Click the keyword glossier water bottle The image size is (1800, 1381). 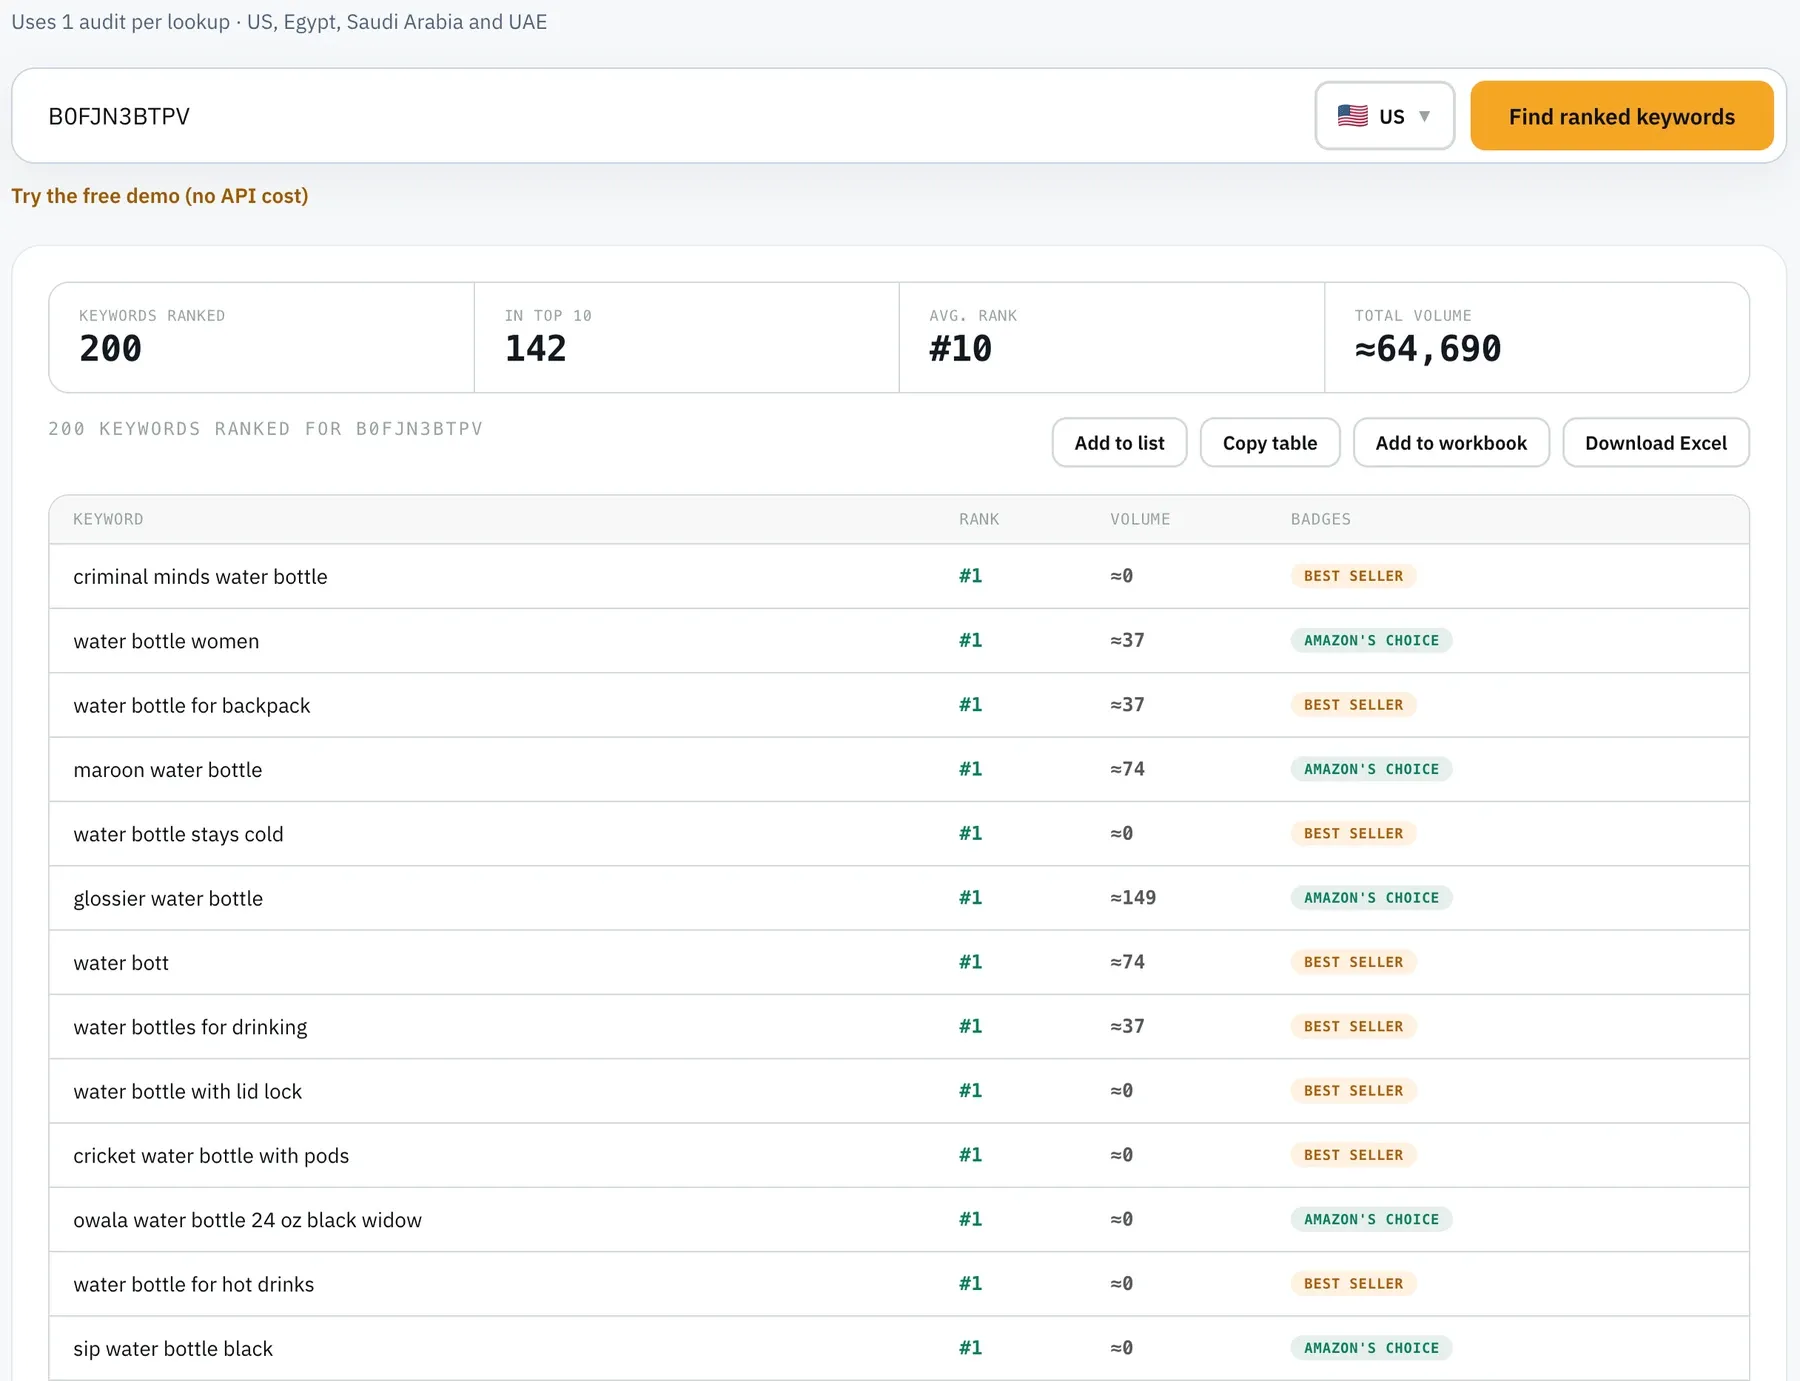pyautogui.click(x=168, y=899)
